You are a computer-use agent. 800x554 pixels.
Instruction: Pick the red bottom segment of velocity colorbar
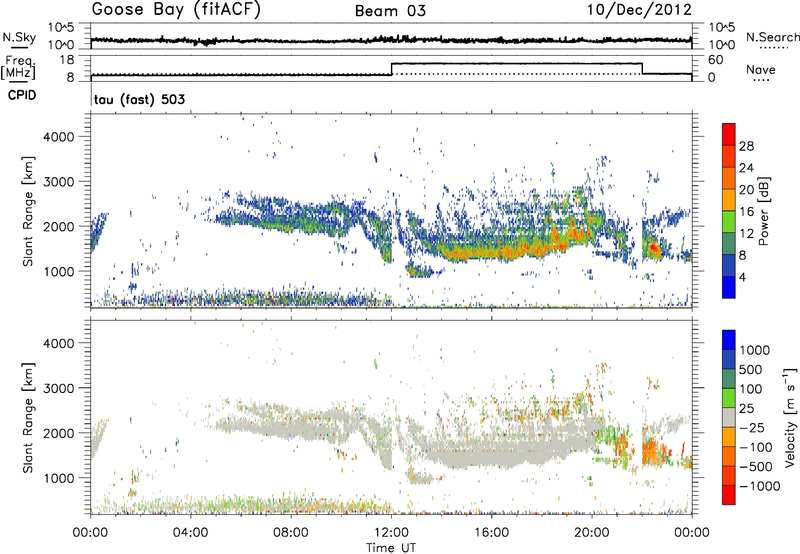729,495
